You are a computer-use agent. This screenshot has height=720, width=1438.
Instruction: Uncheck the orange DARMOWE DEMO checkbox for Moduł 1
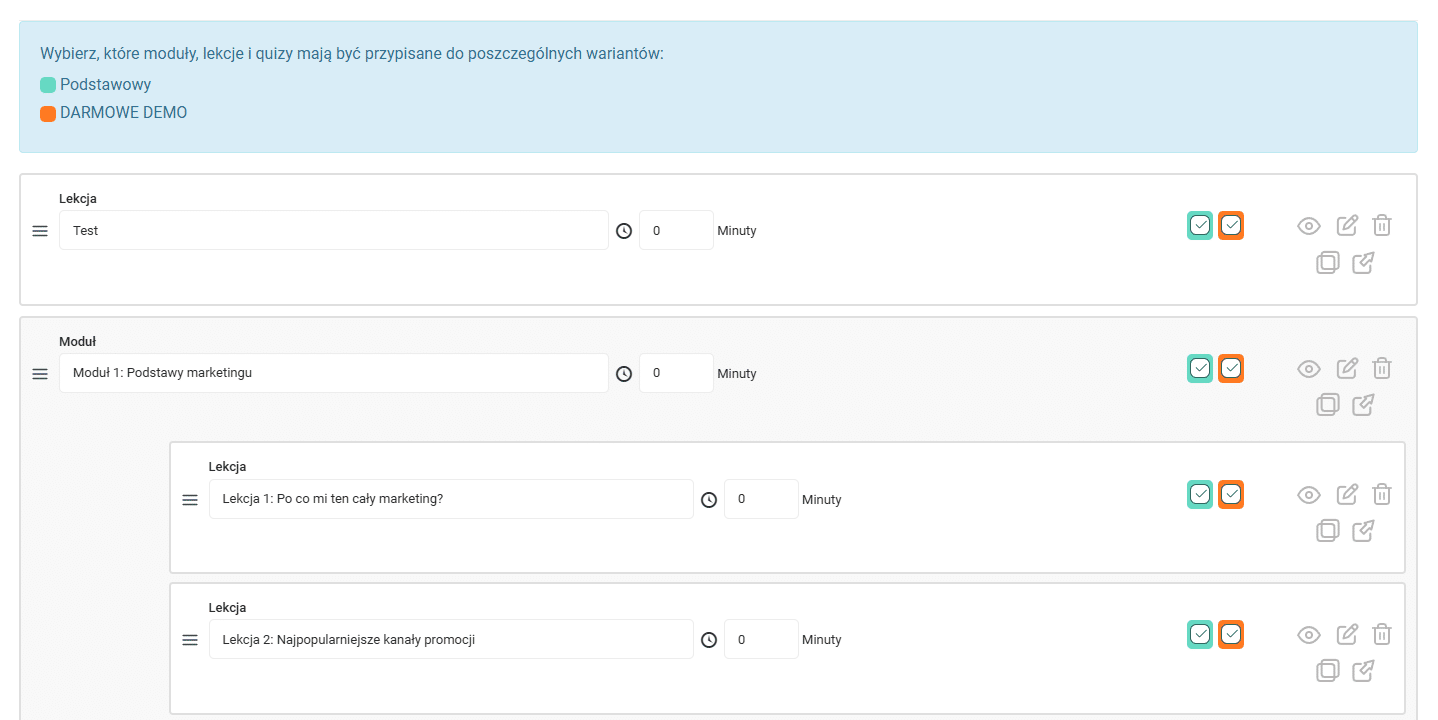point(1231,369)
